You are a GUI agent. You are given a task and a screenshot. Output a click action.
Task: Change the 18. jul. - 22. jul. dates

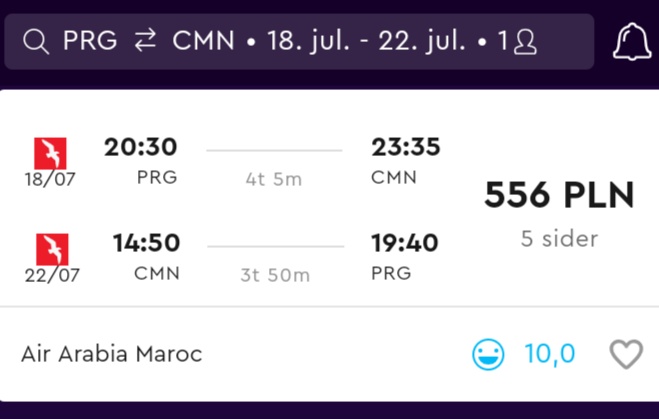pyautogui.click(x=367, y=42)
